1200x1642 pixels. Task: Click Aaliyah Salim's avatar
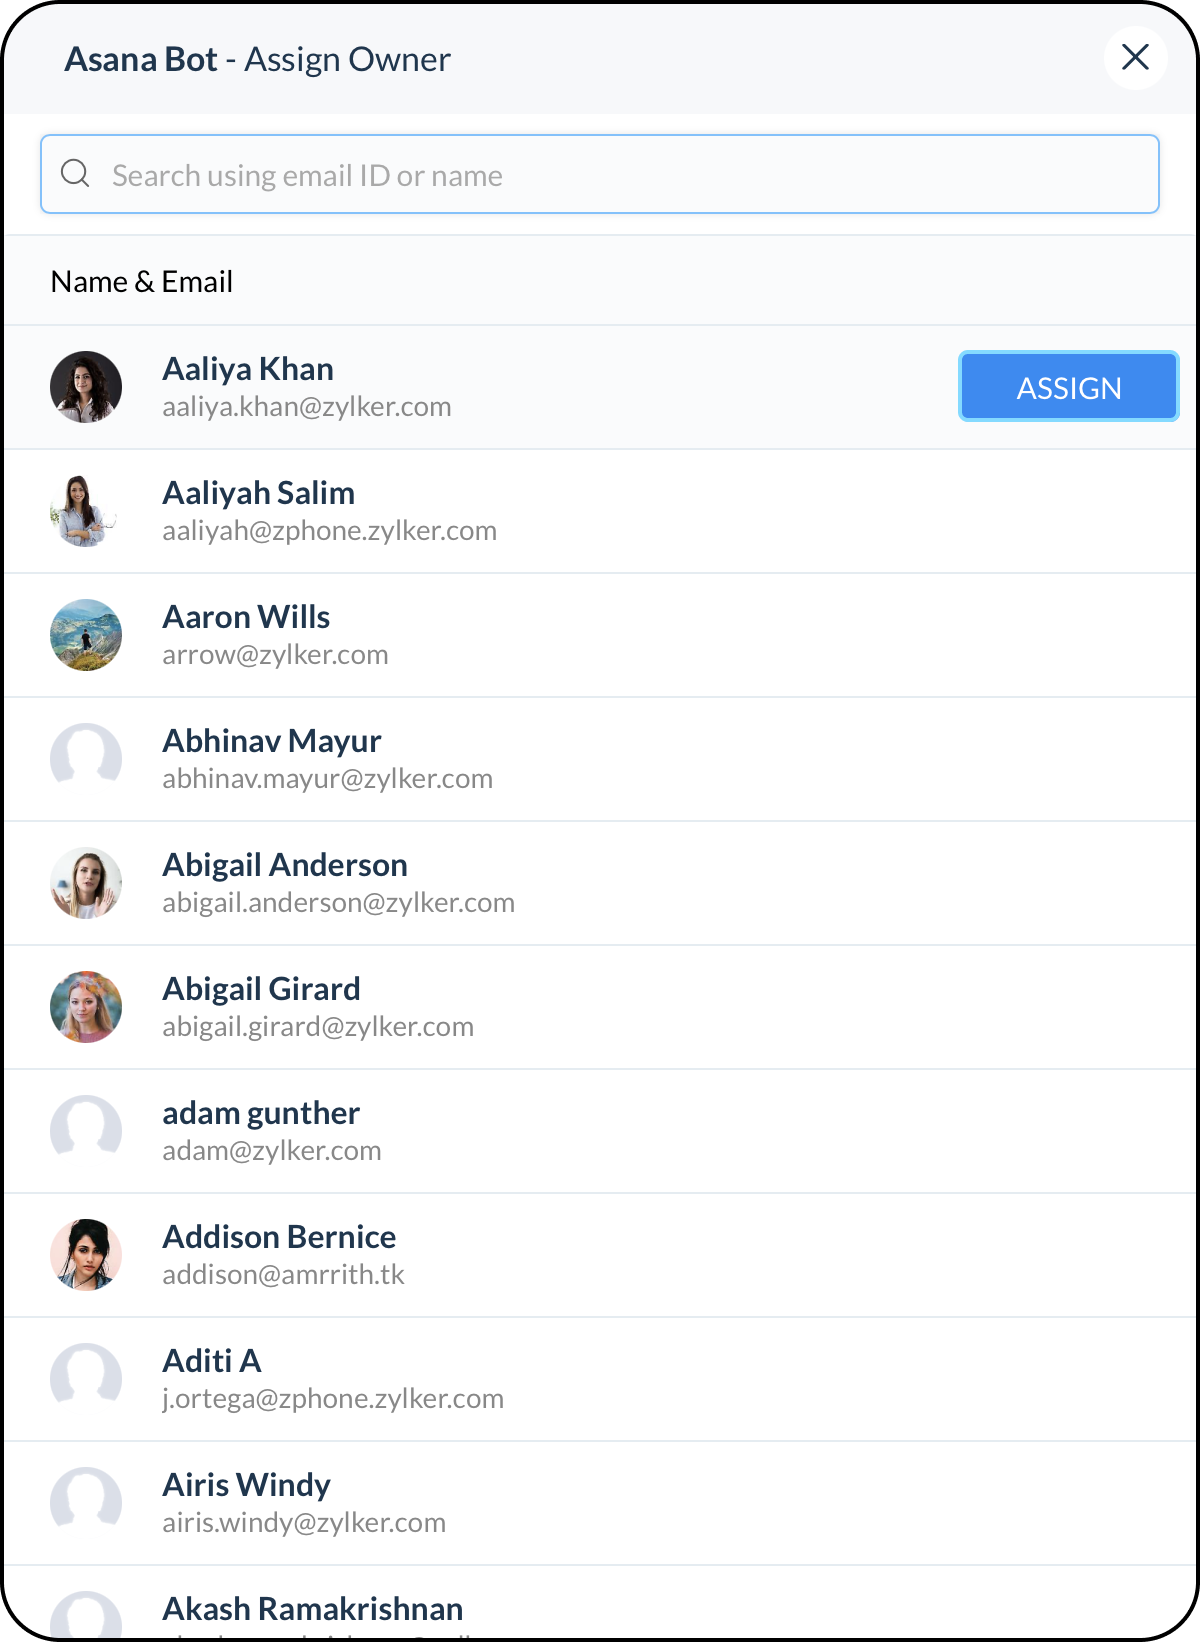[x=86, y=511]
